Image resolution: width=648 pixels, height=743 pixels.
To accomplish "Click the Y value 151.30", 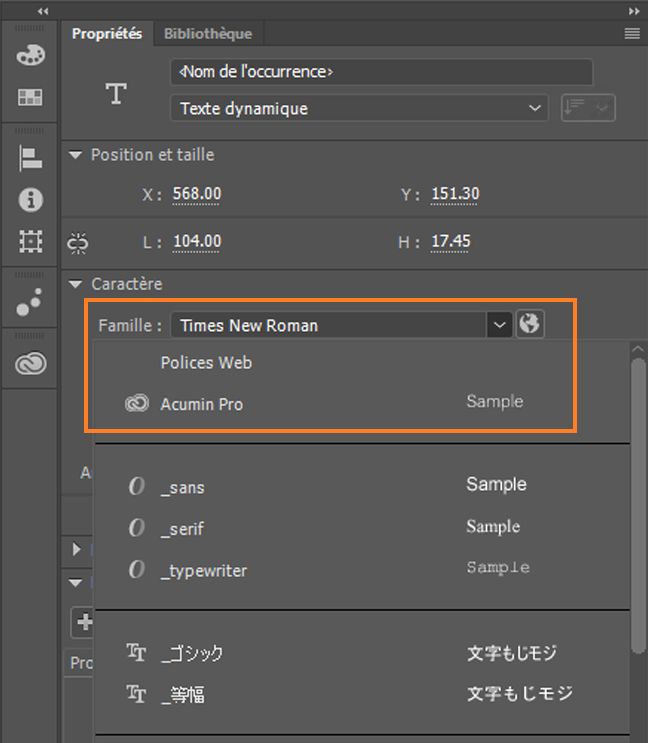I will [x=455, y=194].
